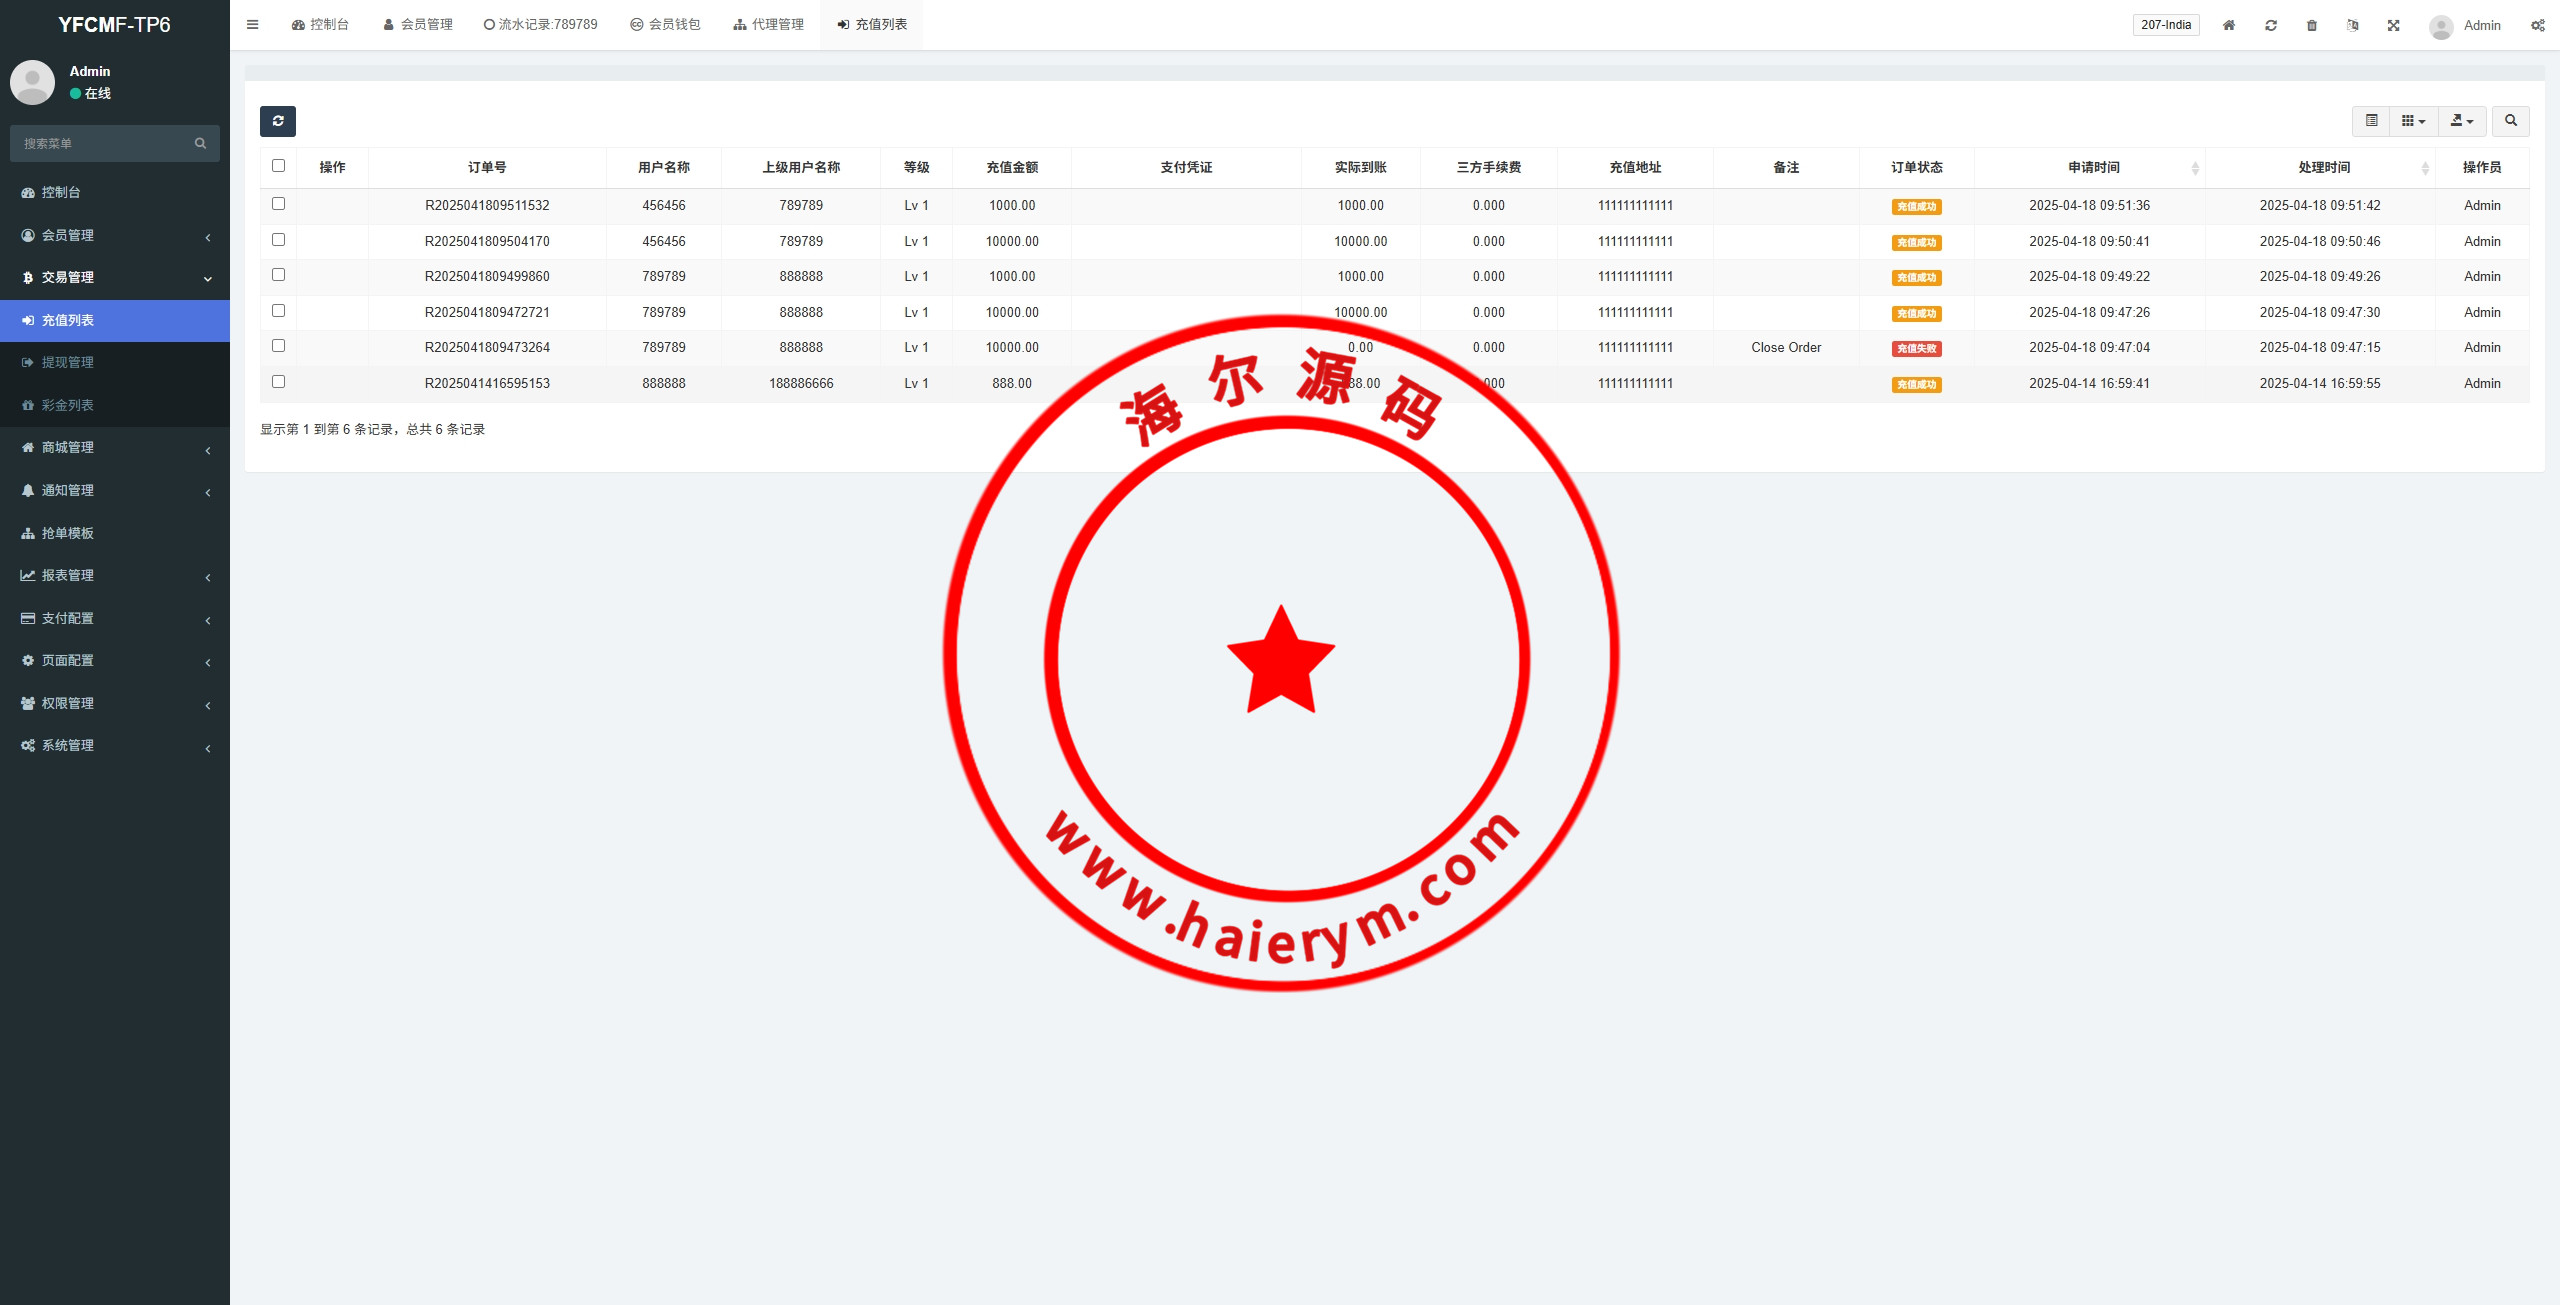2560x1305 pixels.
Task: Click the 207-India site button
Action: tap(2166, 25)
